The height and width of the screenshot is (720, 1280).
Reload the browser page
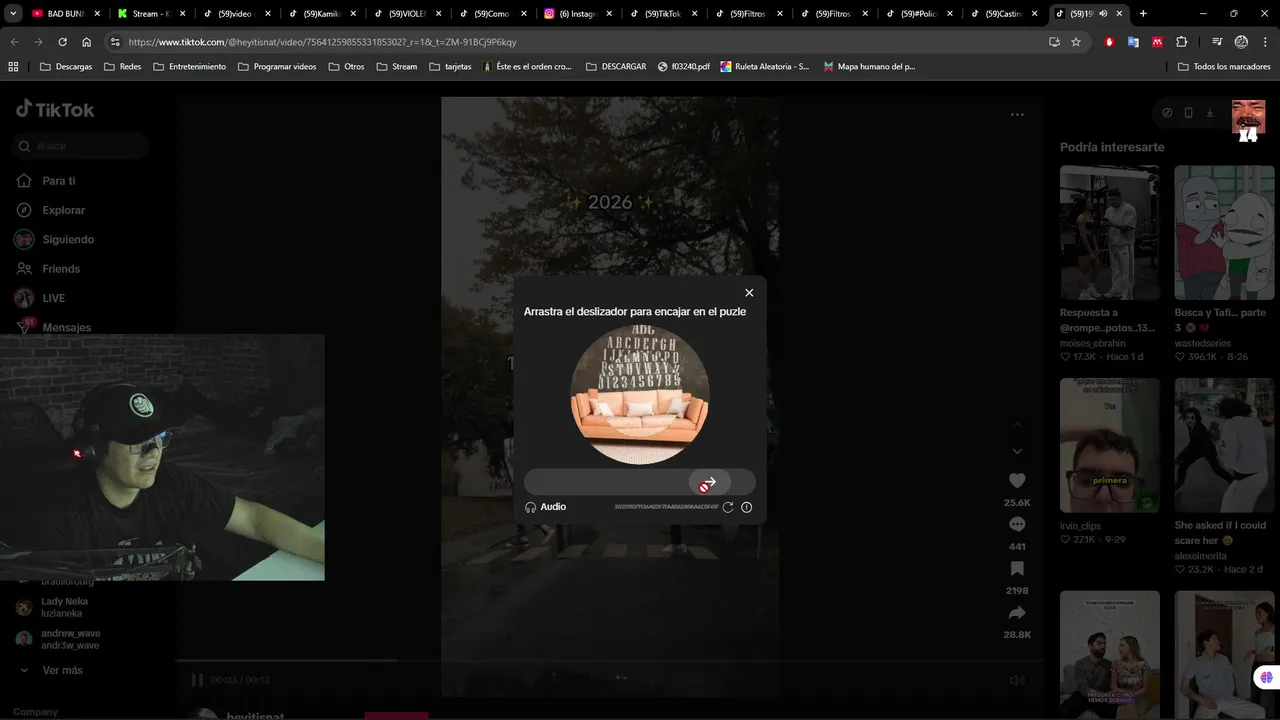[62, 42]
